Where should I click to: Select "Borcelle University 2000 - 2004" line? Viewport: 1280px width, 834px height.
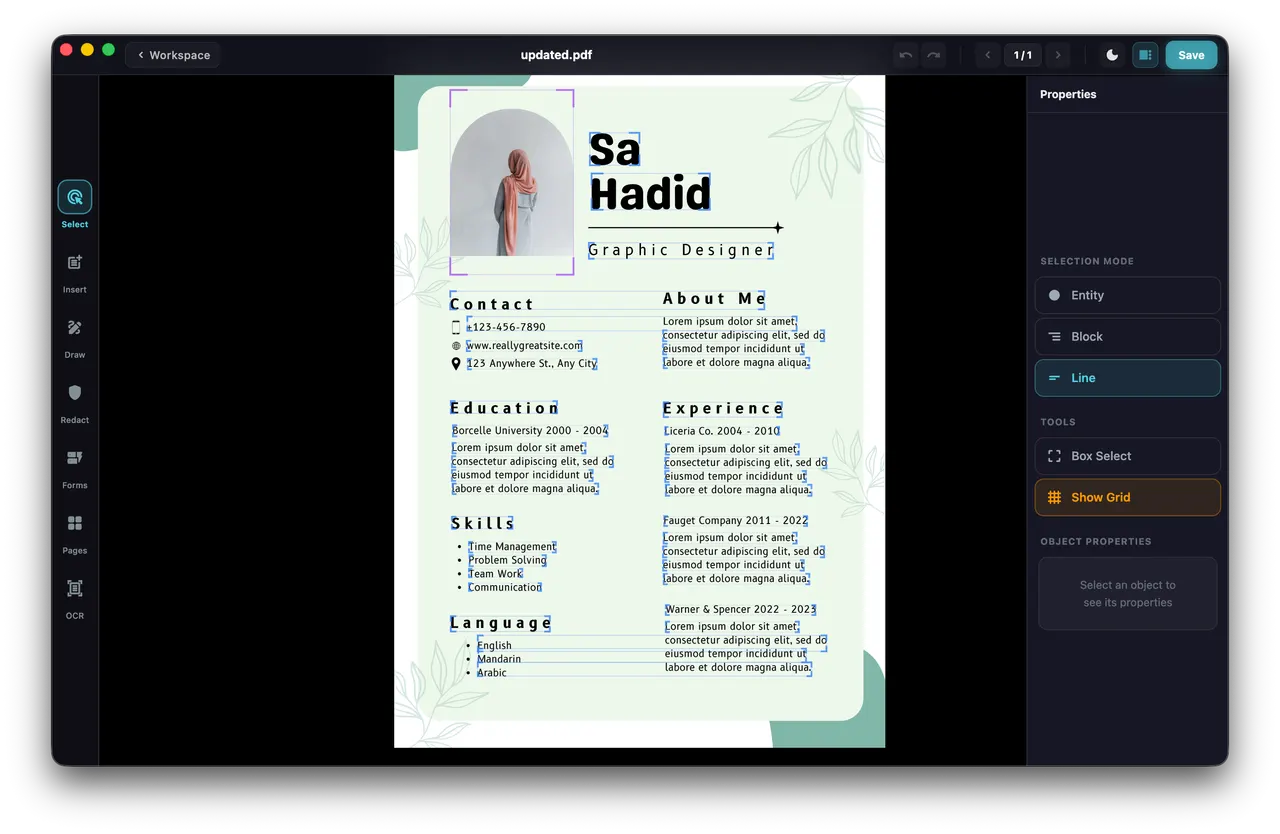(530, 431)
